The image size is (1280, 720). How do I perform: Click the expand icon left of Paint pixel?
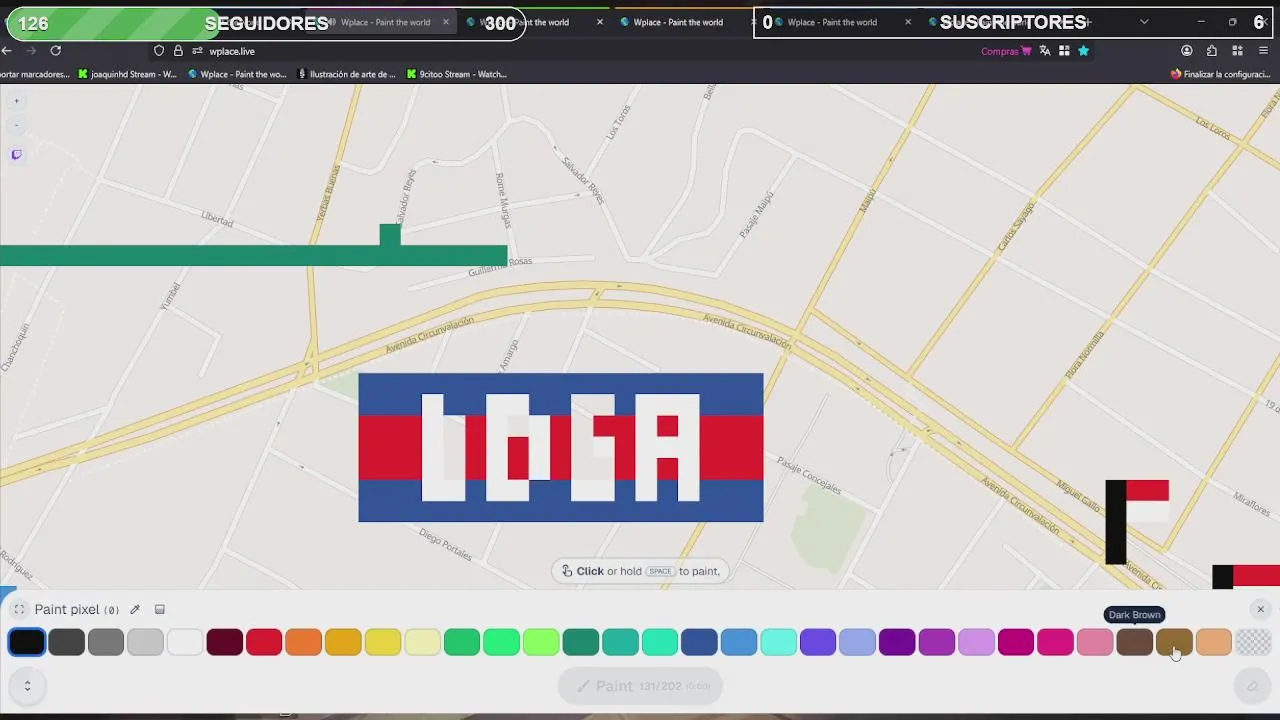pyautogui.click(x=19, y=609)
